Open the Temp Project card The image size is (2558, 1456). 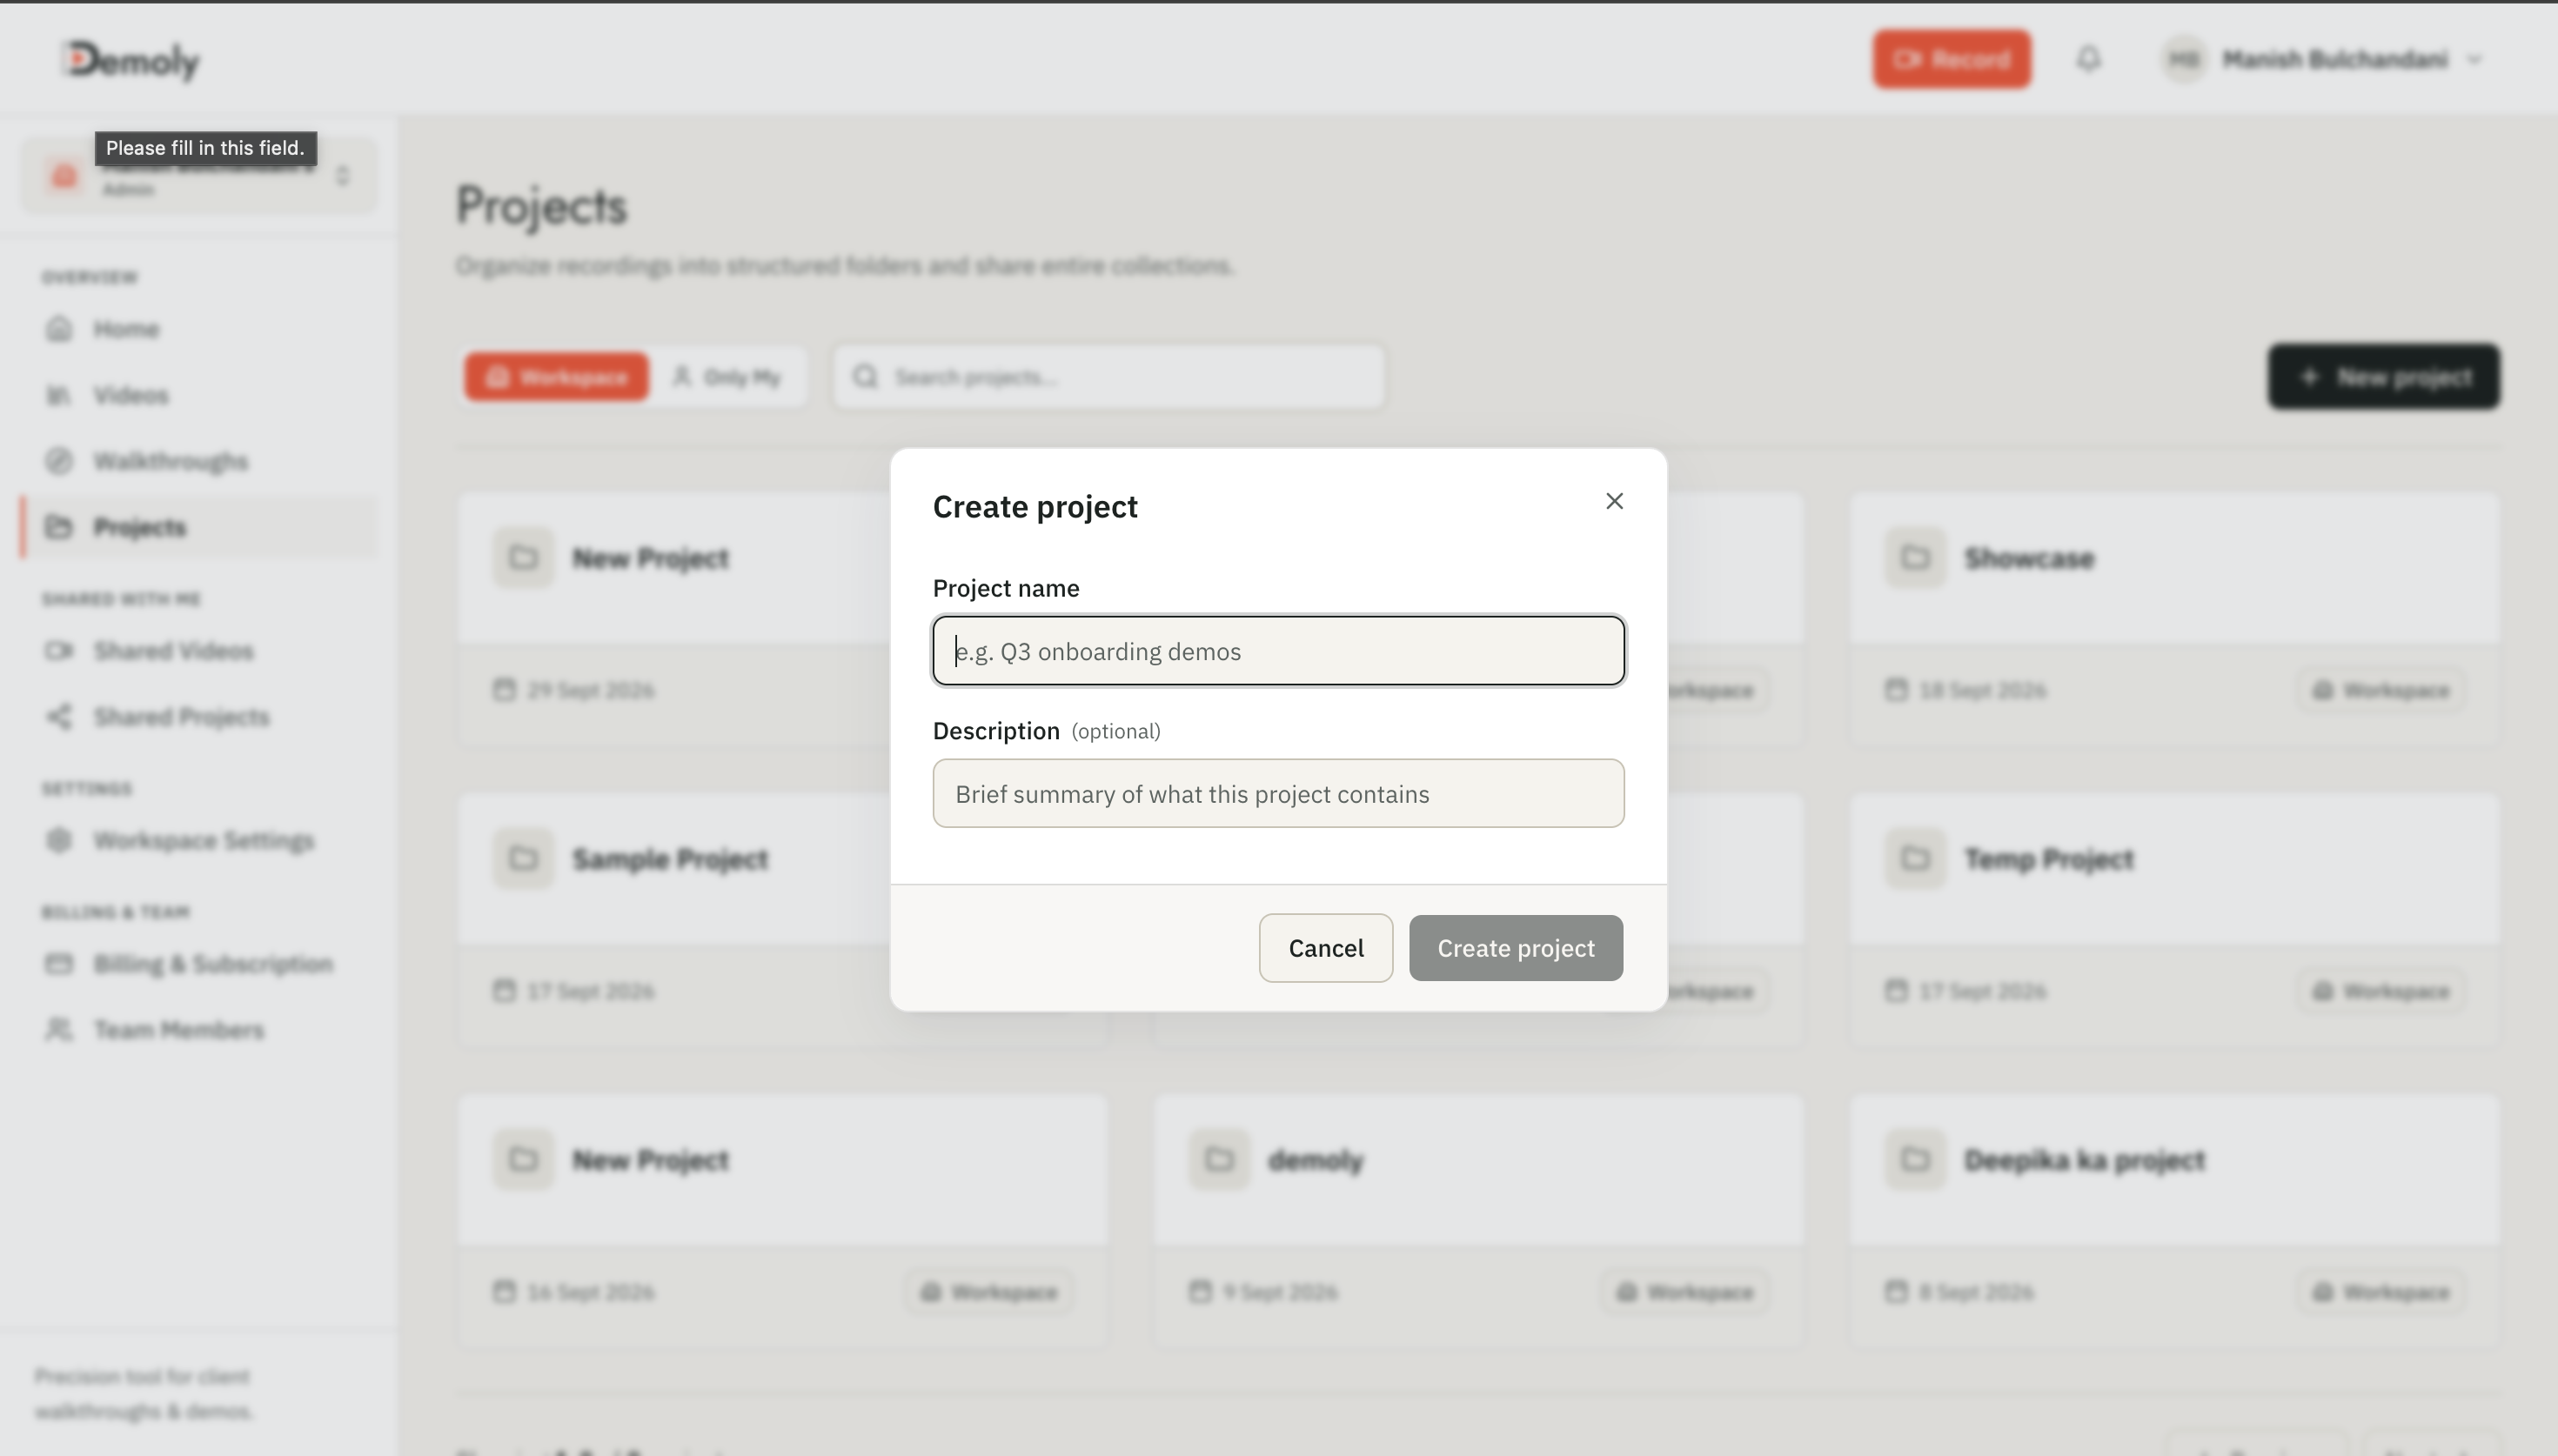coord(2174,920)
